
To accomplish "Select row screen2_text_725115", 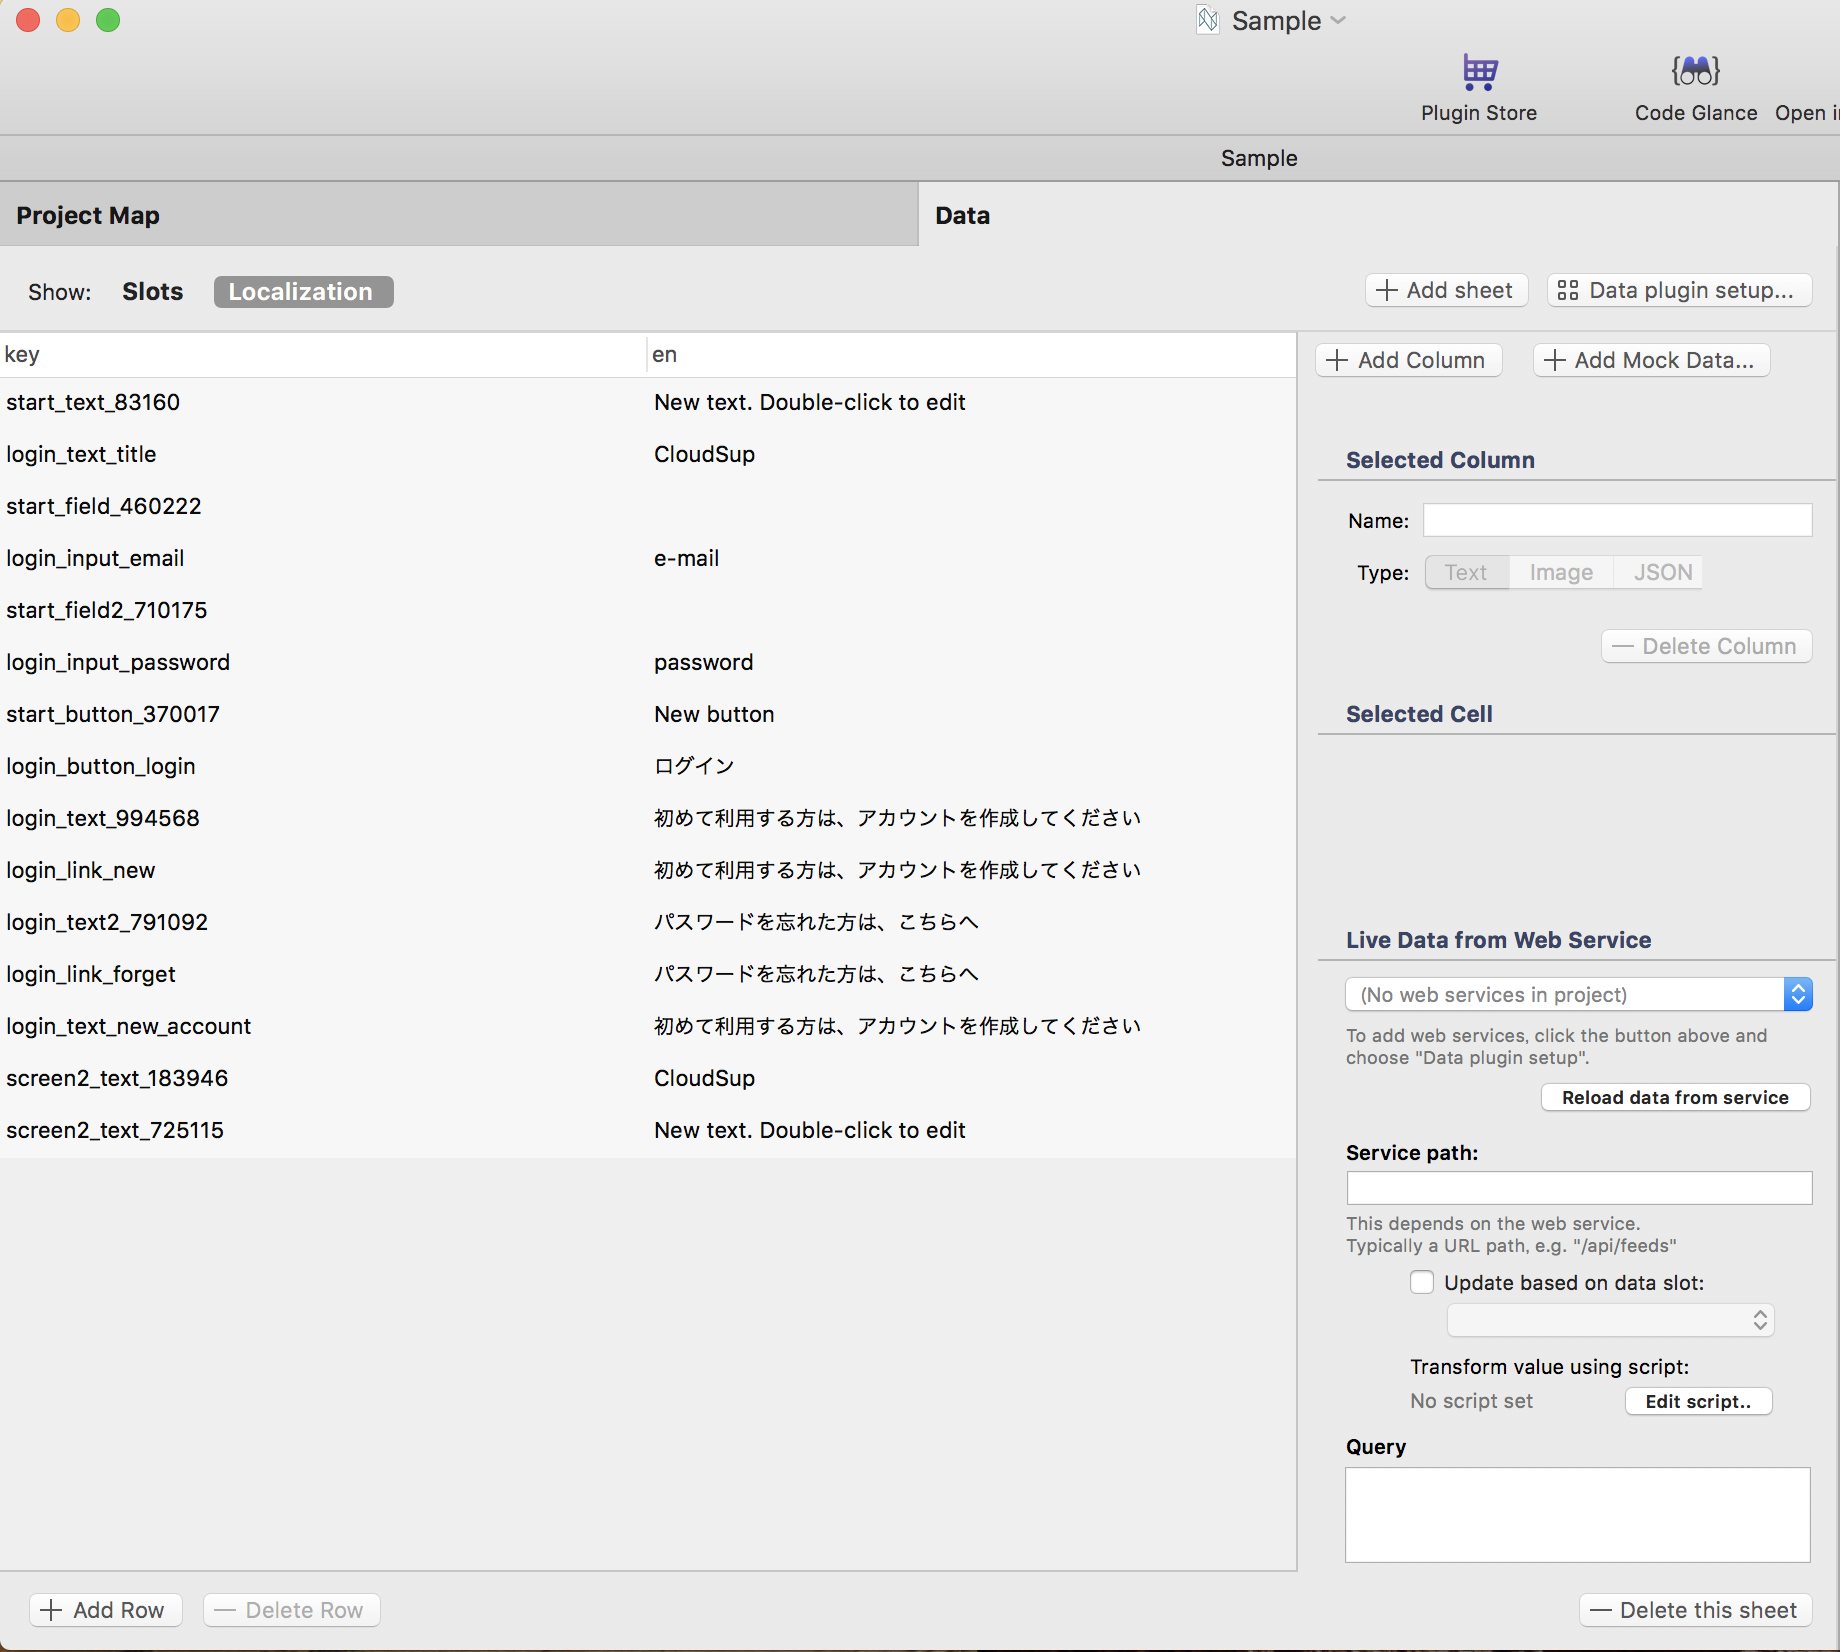I will (648, 1130).
